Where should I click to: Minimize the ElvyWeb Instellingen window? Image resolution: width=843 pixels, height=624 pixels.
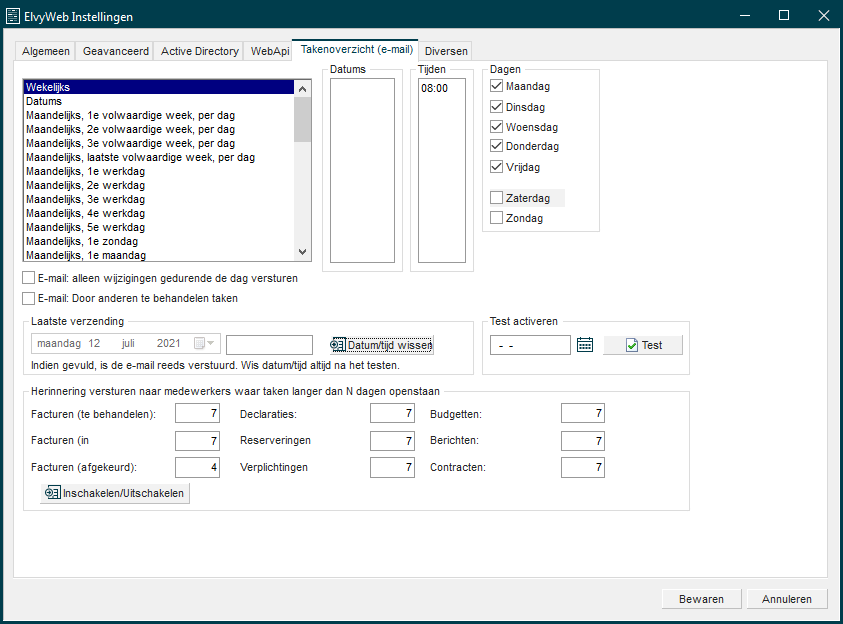click(745, 16)
